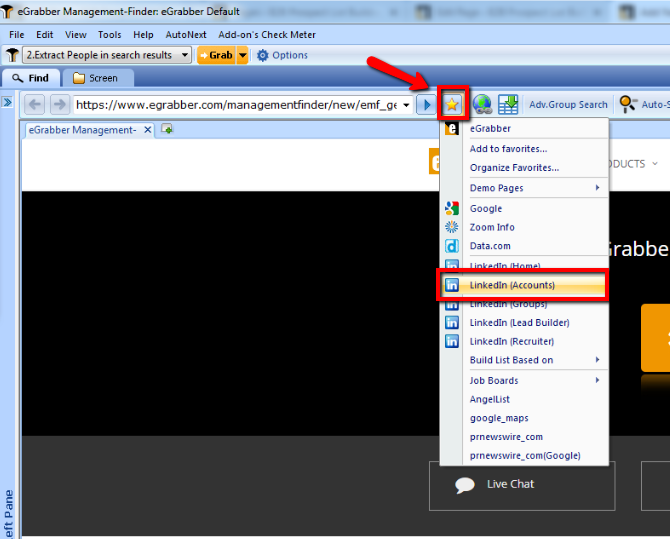Click the Google favorites entry
Image resolution: width=670 pixels, height=539 pixels.
[x=524, y=208]
